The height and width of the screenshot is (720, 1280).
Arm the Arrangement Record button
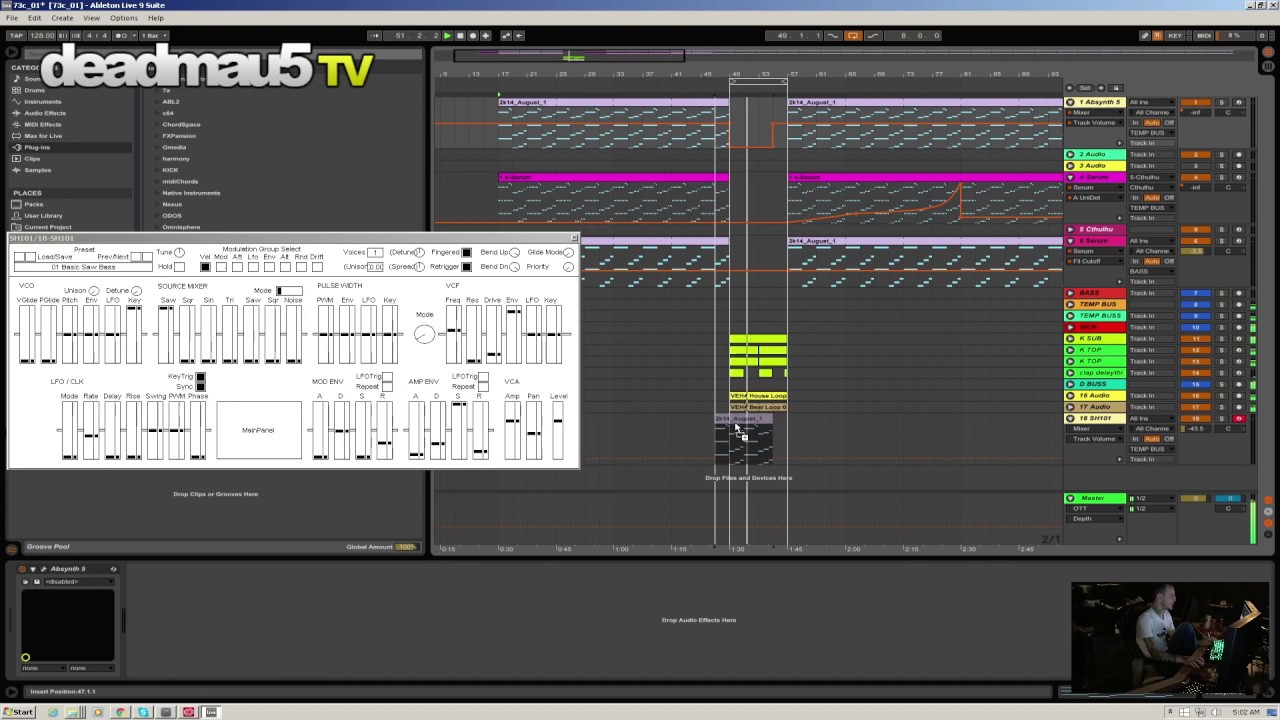click(x=473, y=36)
